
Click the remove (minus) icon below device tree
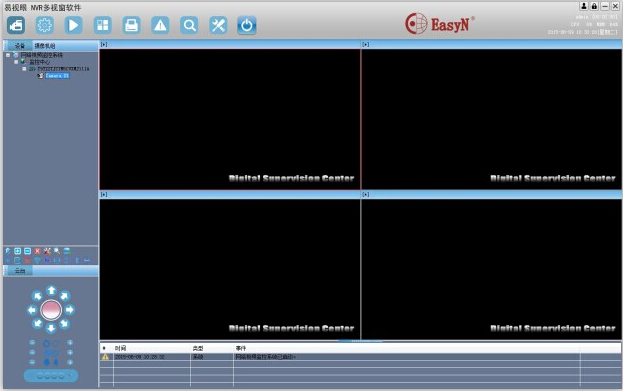[27, 251]
